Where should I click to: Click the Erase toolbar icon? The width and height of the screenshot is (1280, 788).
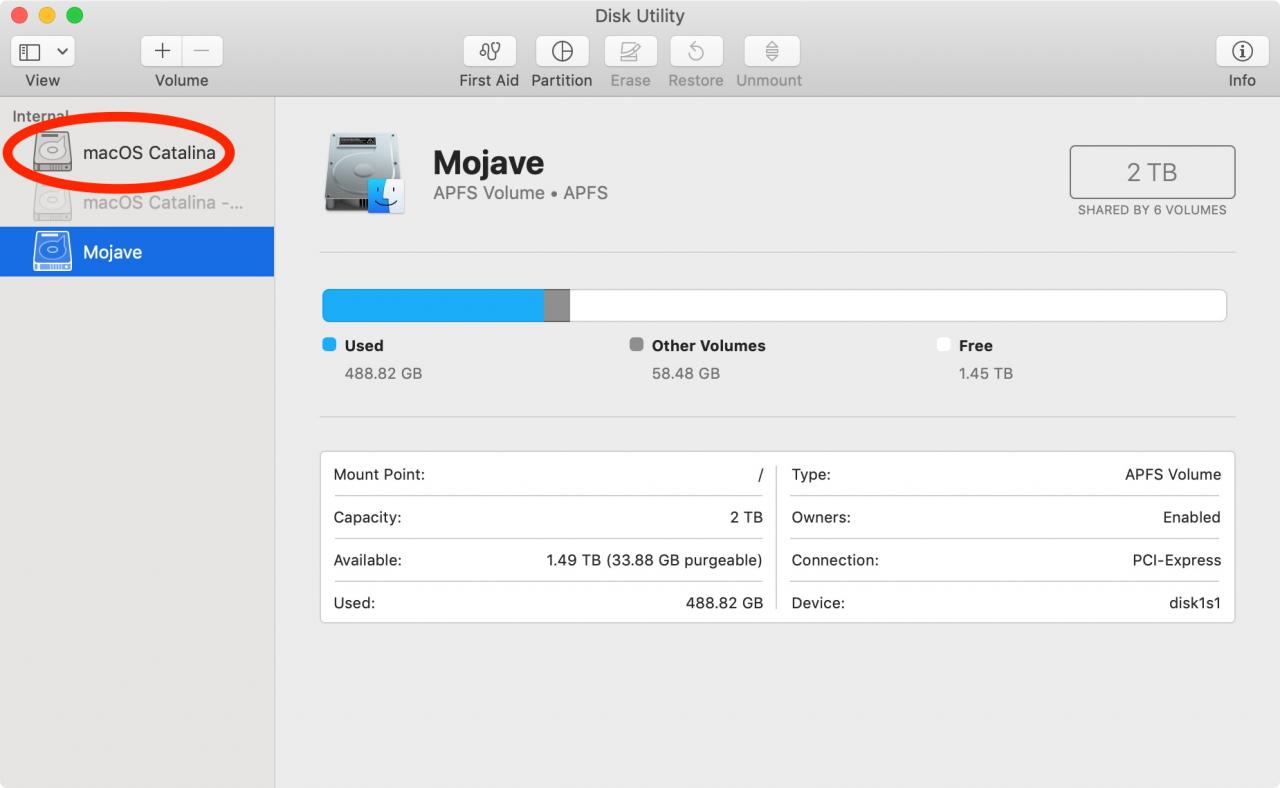pyautogui.click(x=630, y=51)
